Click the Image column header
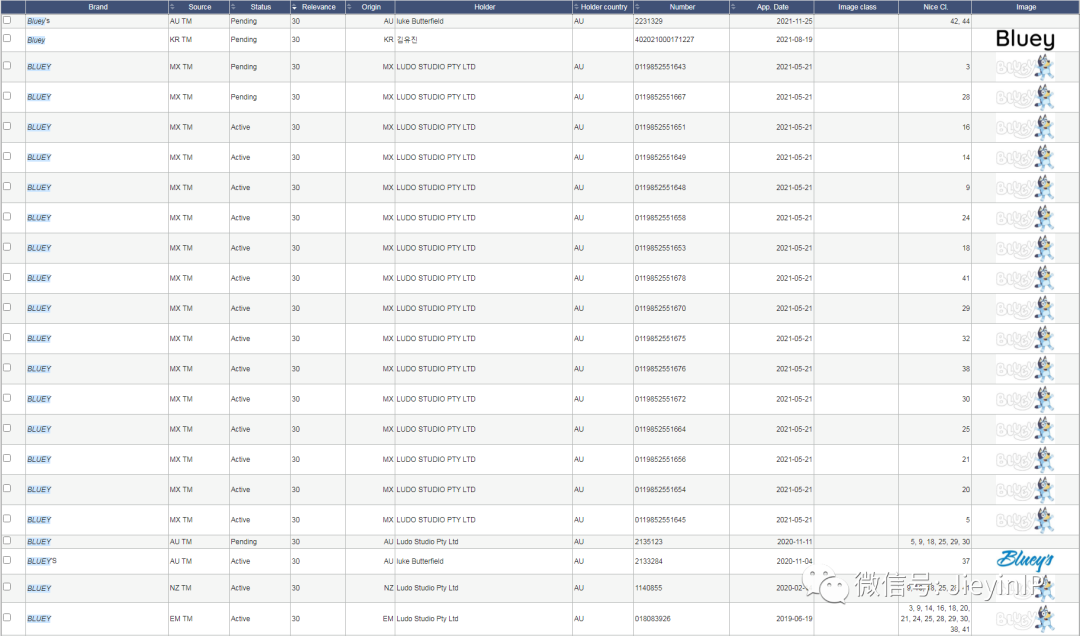The width and height of the screenshot is (1080, 636). [x=1026, y=7]
